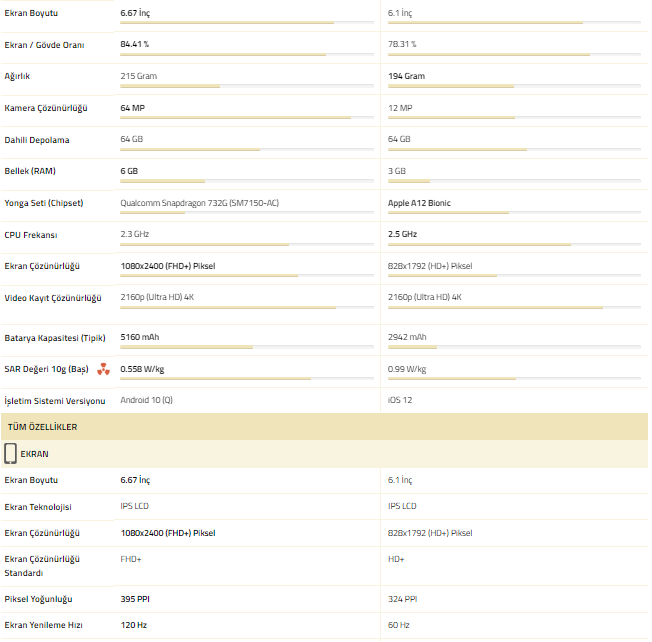Select the İşletim Sistemi Versiyonu label

[55, 401]
